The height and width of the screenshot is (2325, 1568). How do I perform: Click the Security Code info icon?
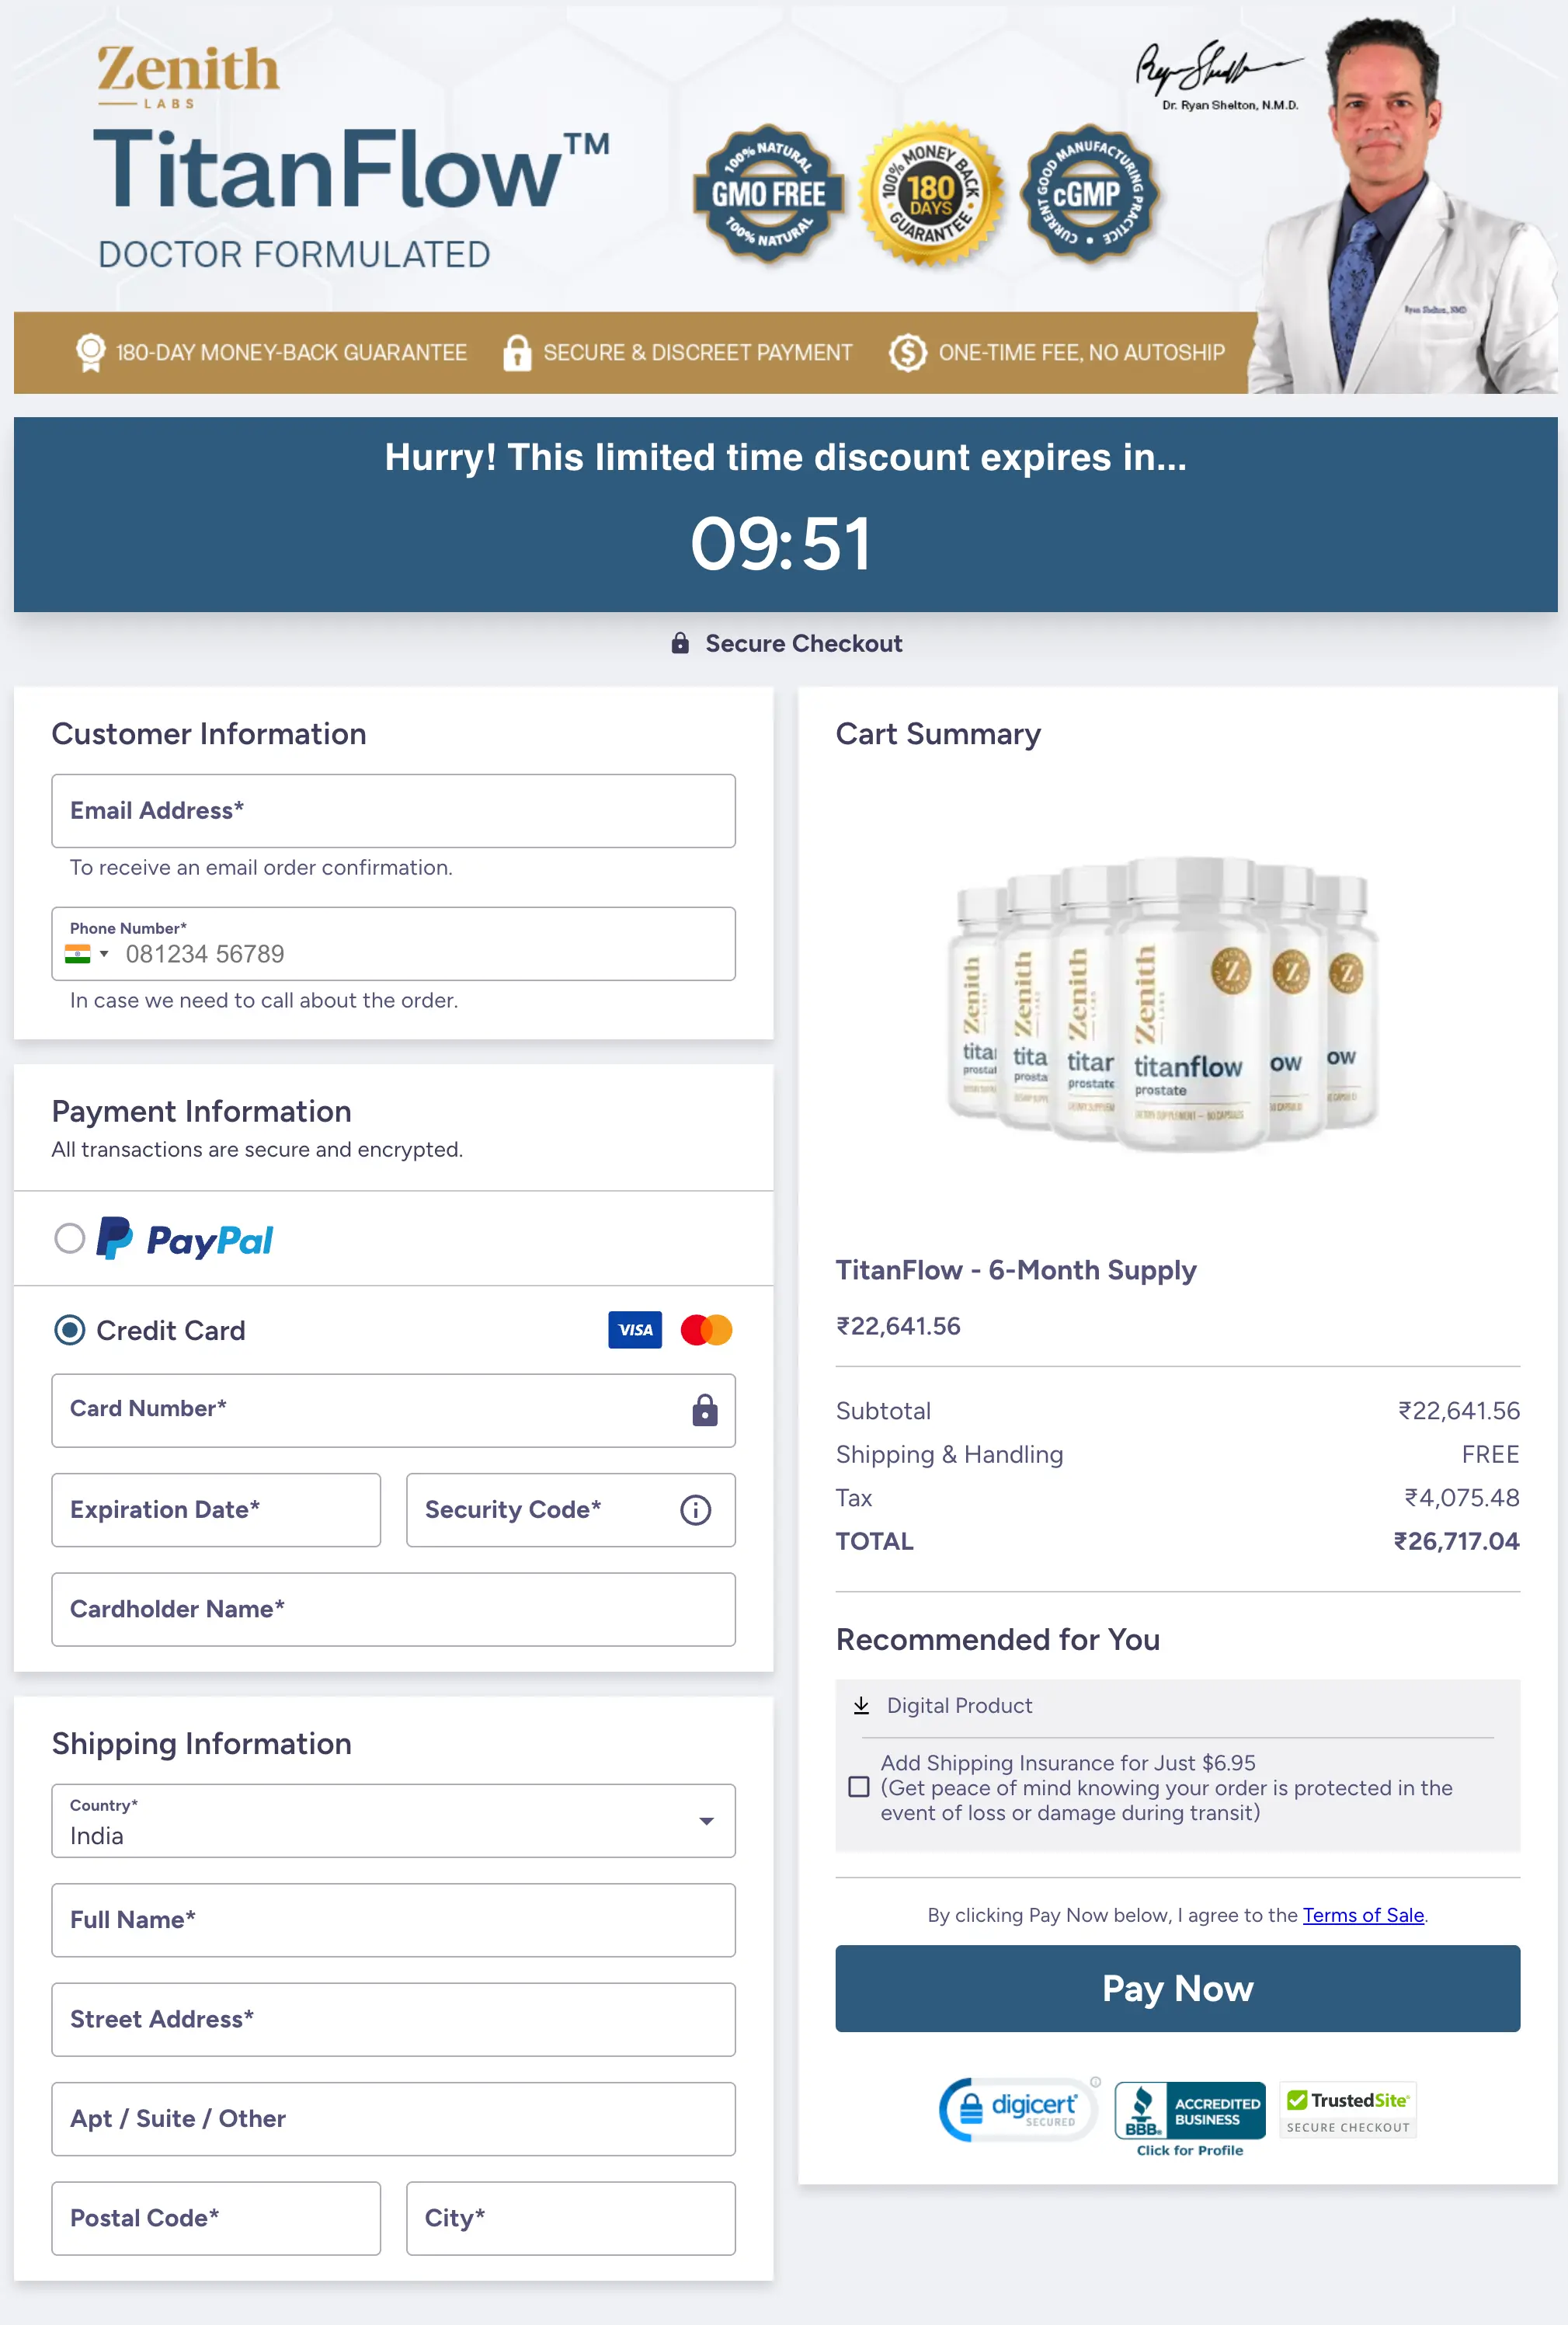pyautogui.click(x=696, y=1510)
